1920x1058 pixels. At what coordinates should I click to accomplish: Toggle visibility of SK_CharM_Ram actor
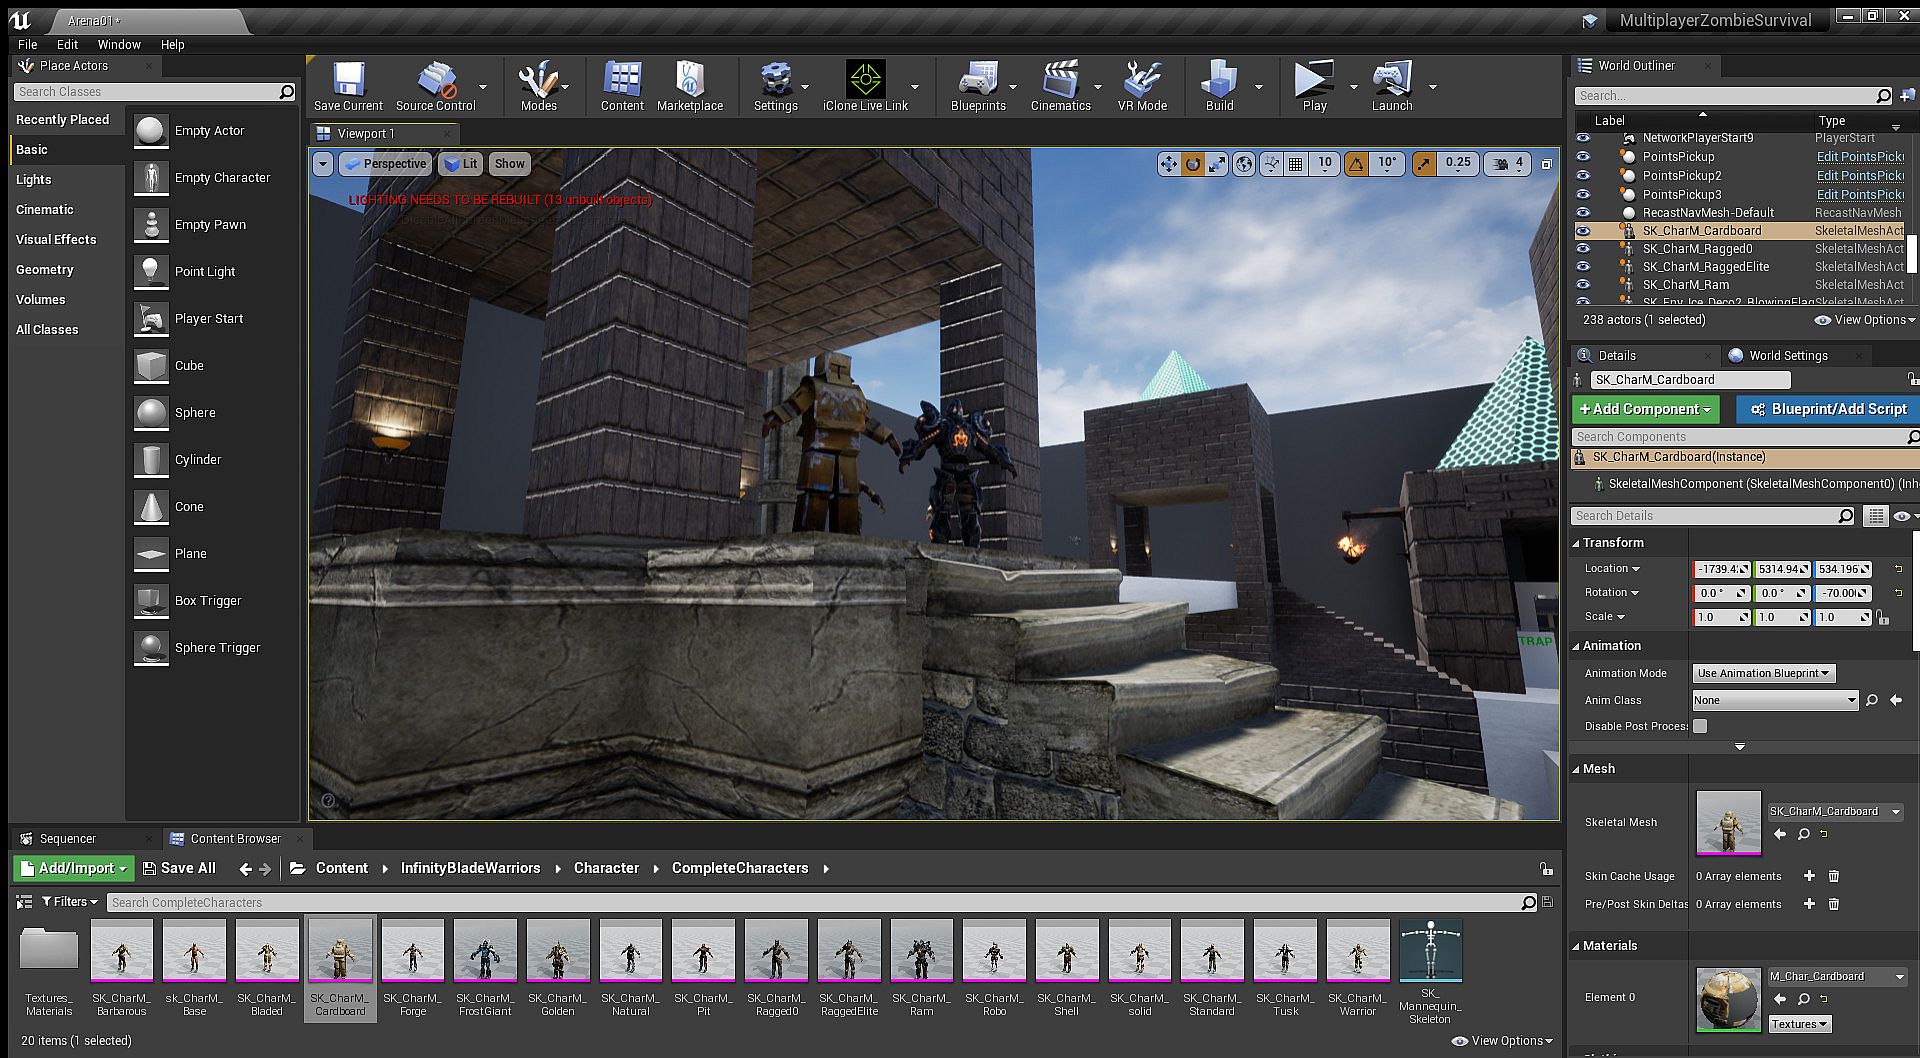(x=1583, y=285)
